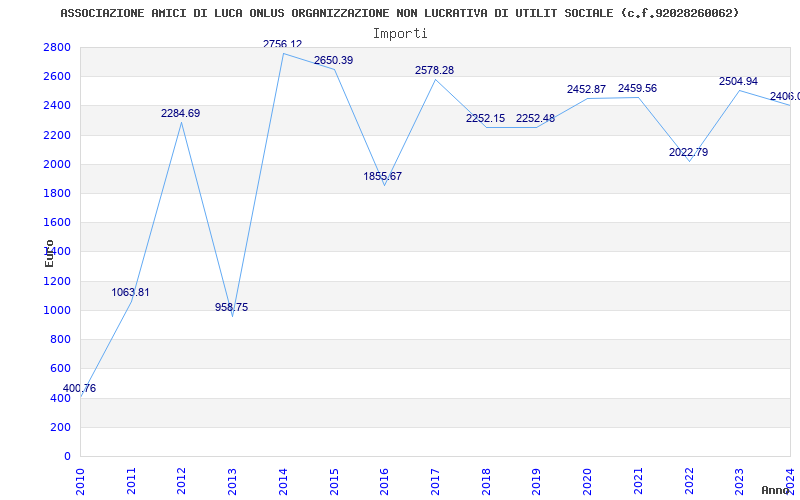The width and height of the screenshot is (800, 500).
Task: Click the 400.76 data label for 2010
Action: (79, 388)
